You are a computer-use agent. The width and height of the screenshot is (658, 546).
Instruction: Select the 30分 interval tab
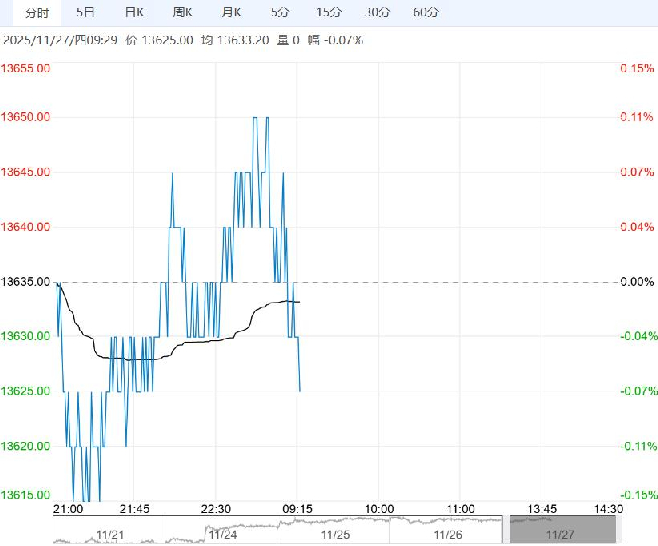378,12
